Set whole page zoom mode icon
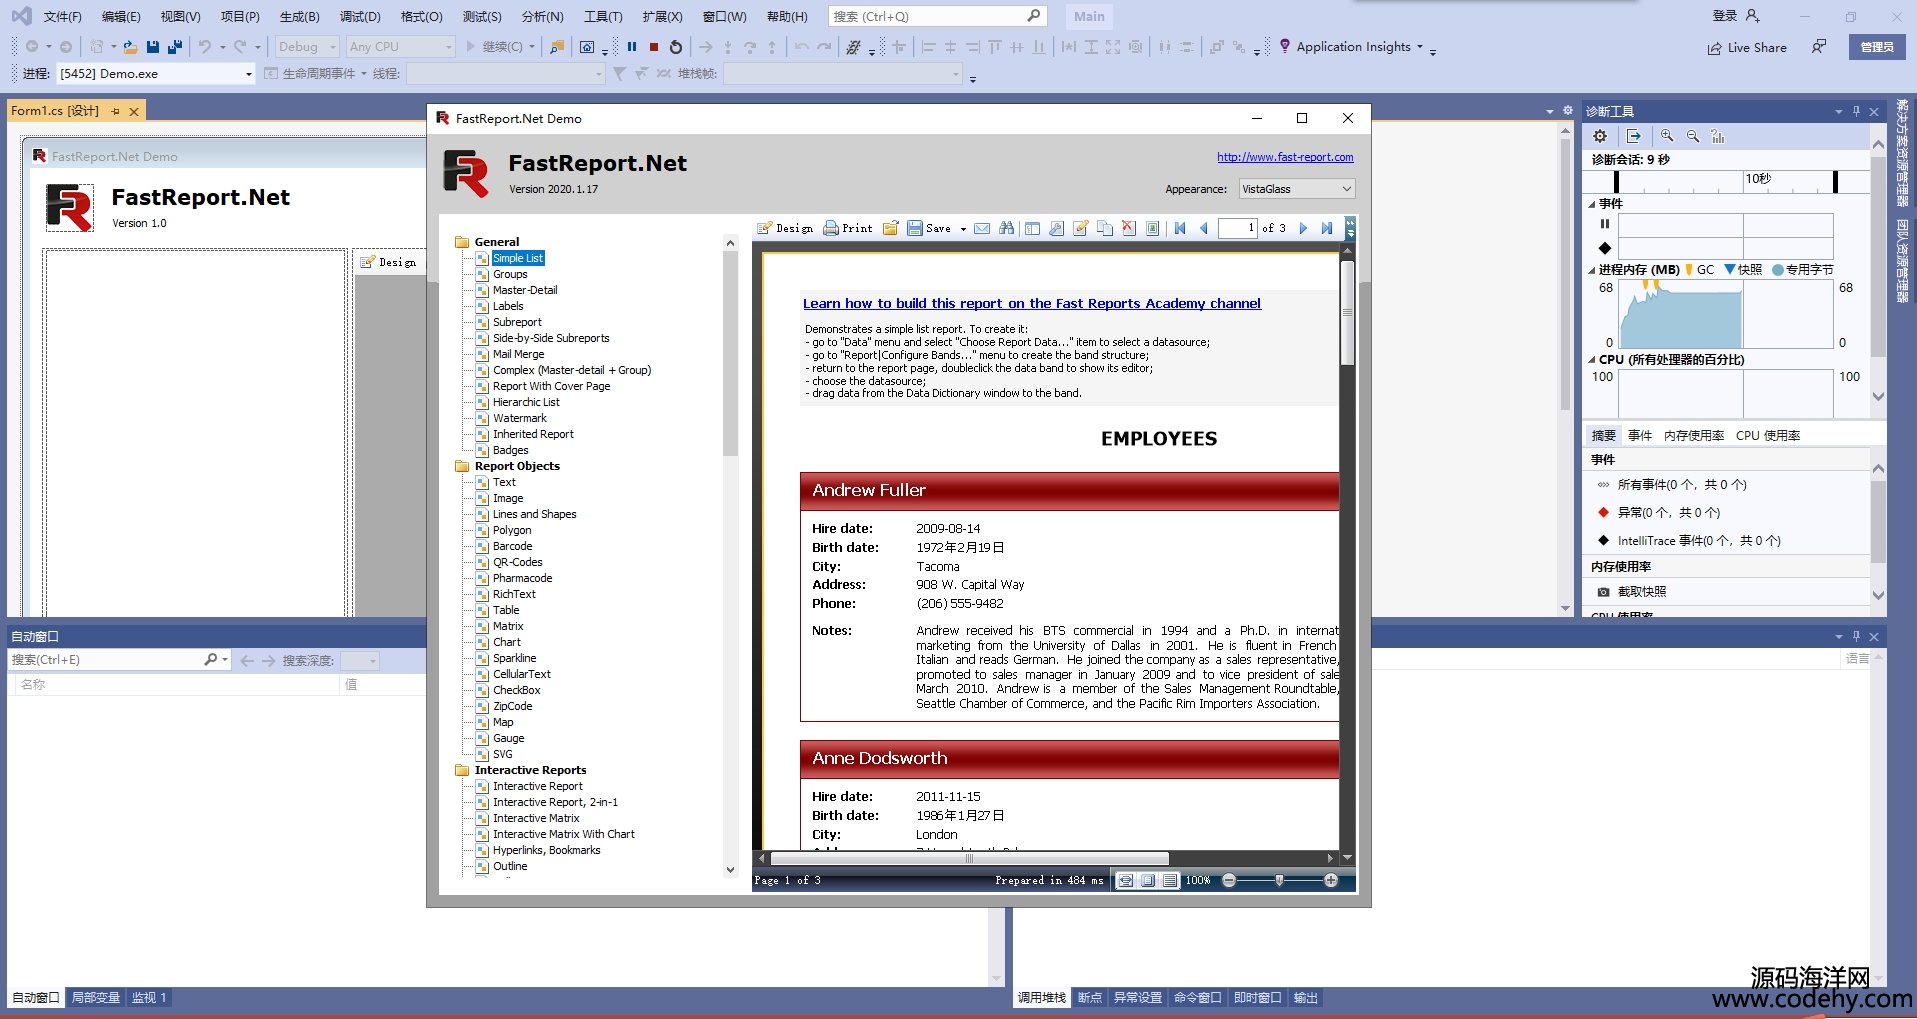 click(1148, 880)
